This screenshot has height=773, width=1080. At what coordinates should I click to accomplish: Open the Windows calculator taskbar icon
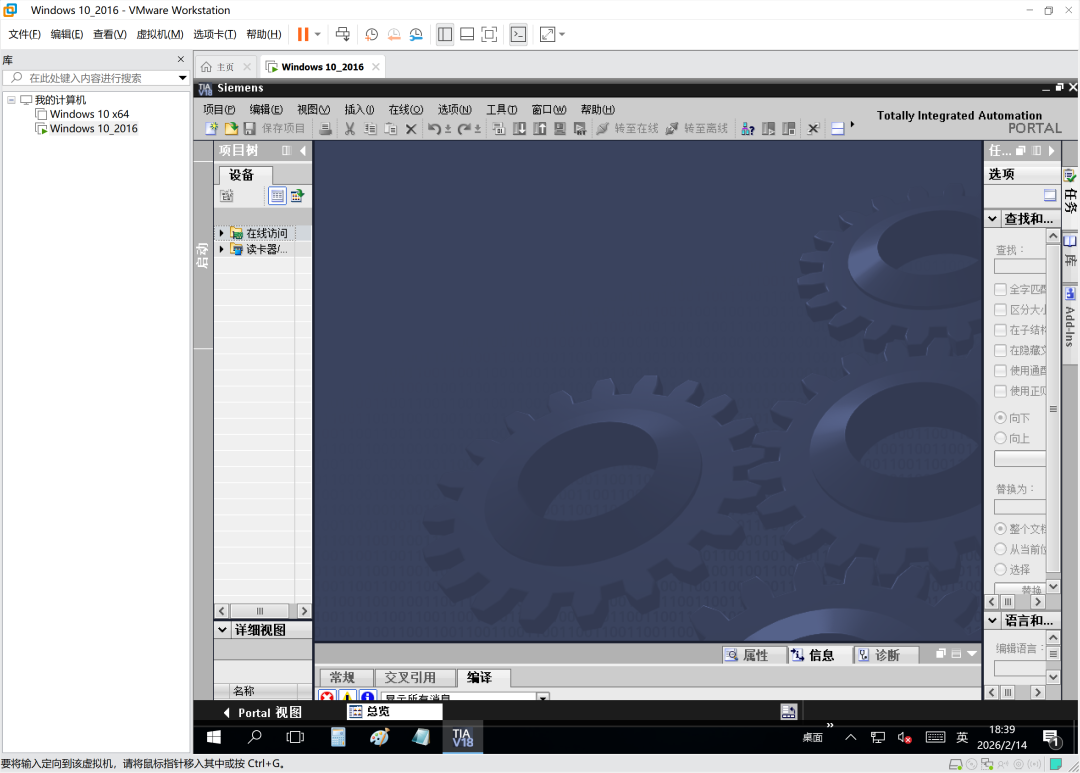[x=338, y=737]
